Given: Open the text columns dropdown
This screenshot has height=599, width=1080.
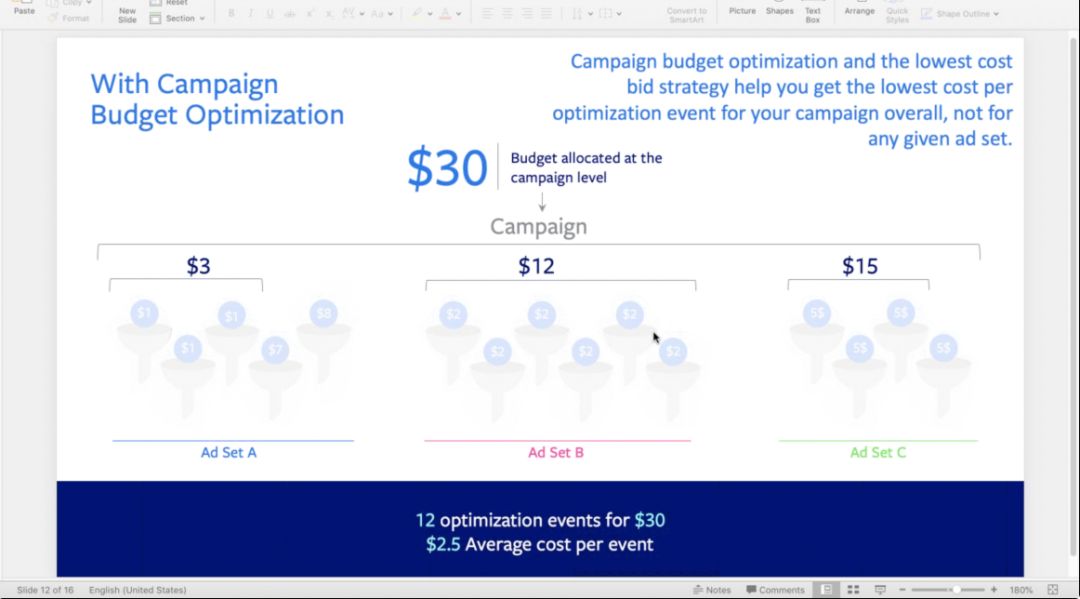Looking at the screenshot, I should pos(610,14).
